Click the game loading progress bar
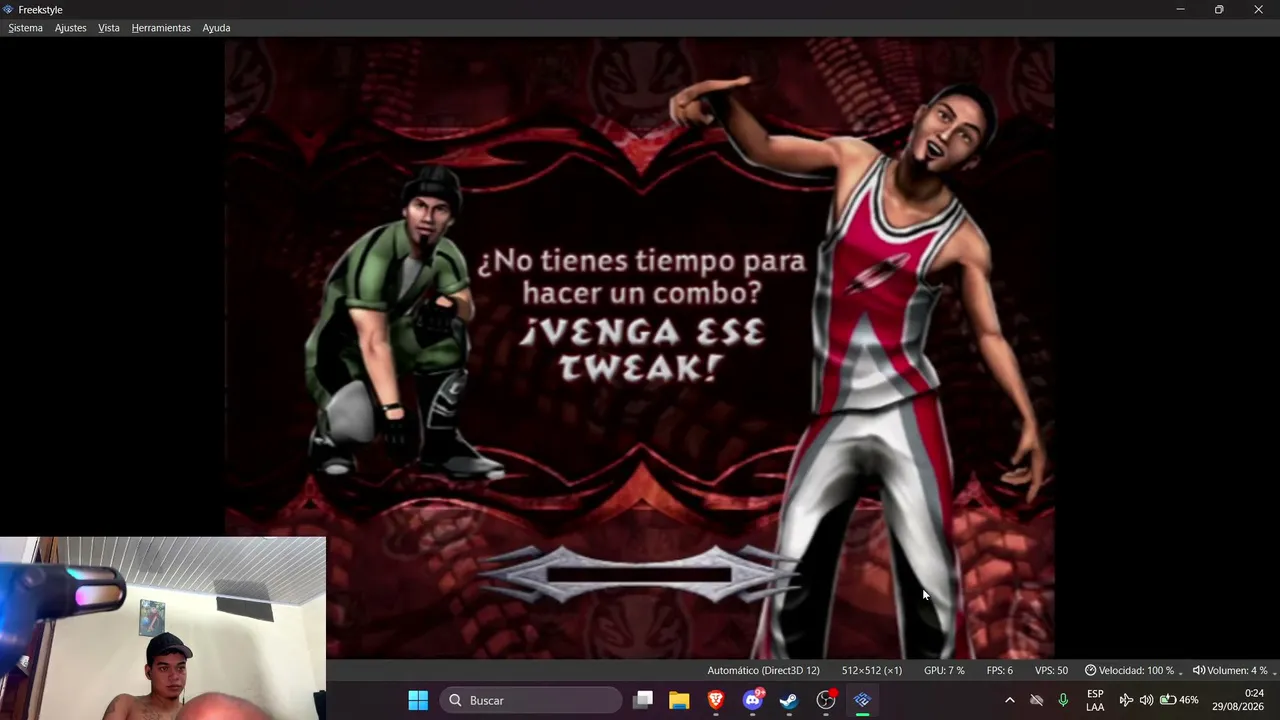The height and width of the screenshot is (720, 1280). click(x=639, y=574)
